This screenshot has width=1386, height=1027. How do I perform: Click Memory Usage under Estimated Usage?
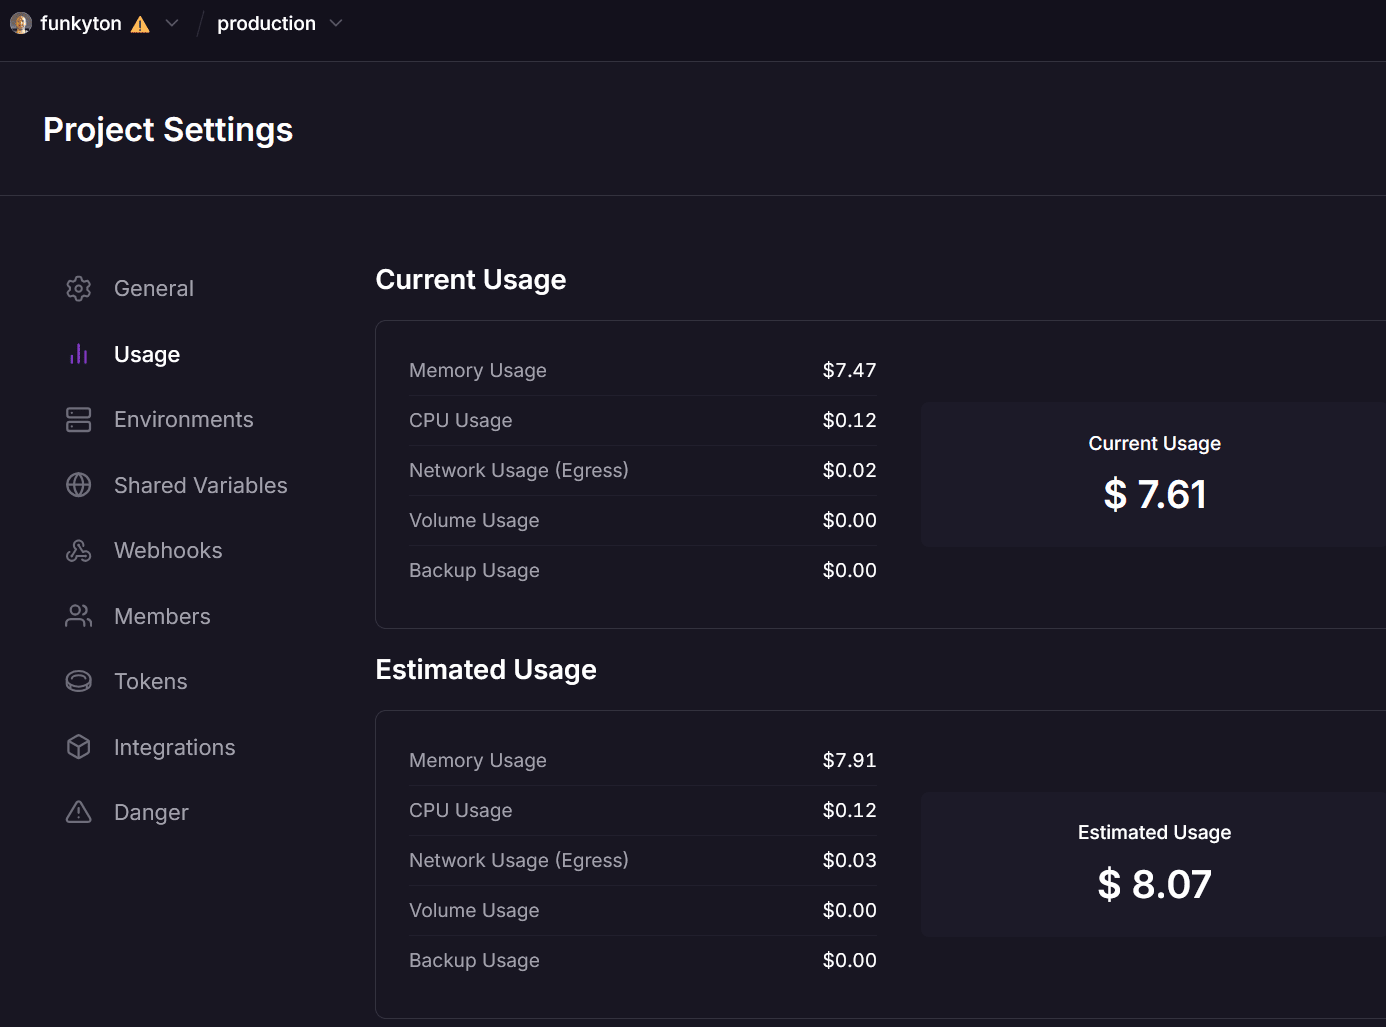tap(478, 760)
